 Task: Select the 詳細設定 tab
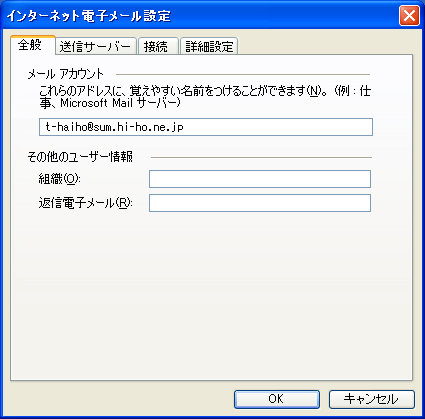coord(209,46)
